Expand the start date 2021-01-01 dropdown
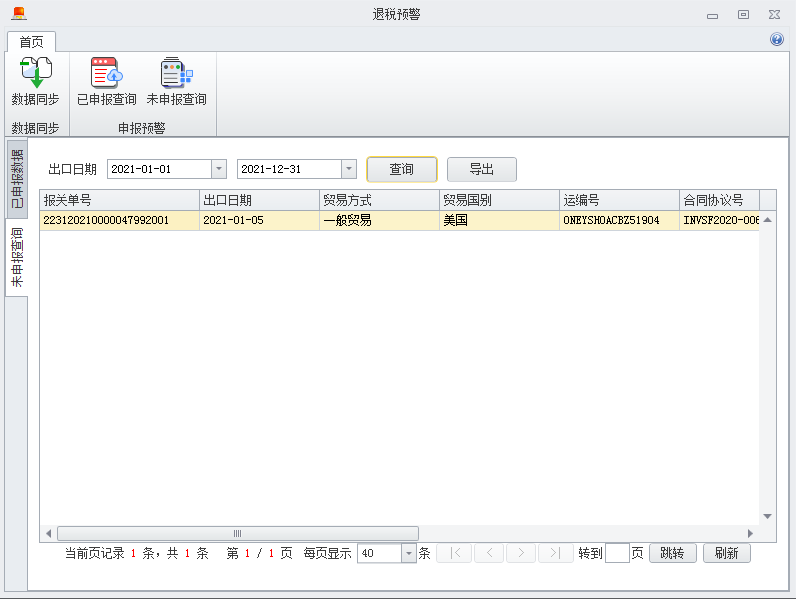 coord(219,169)
